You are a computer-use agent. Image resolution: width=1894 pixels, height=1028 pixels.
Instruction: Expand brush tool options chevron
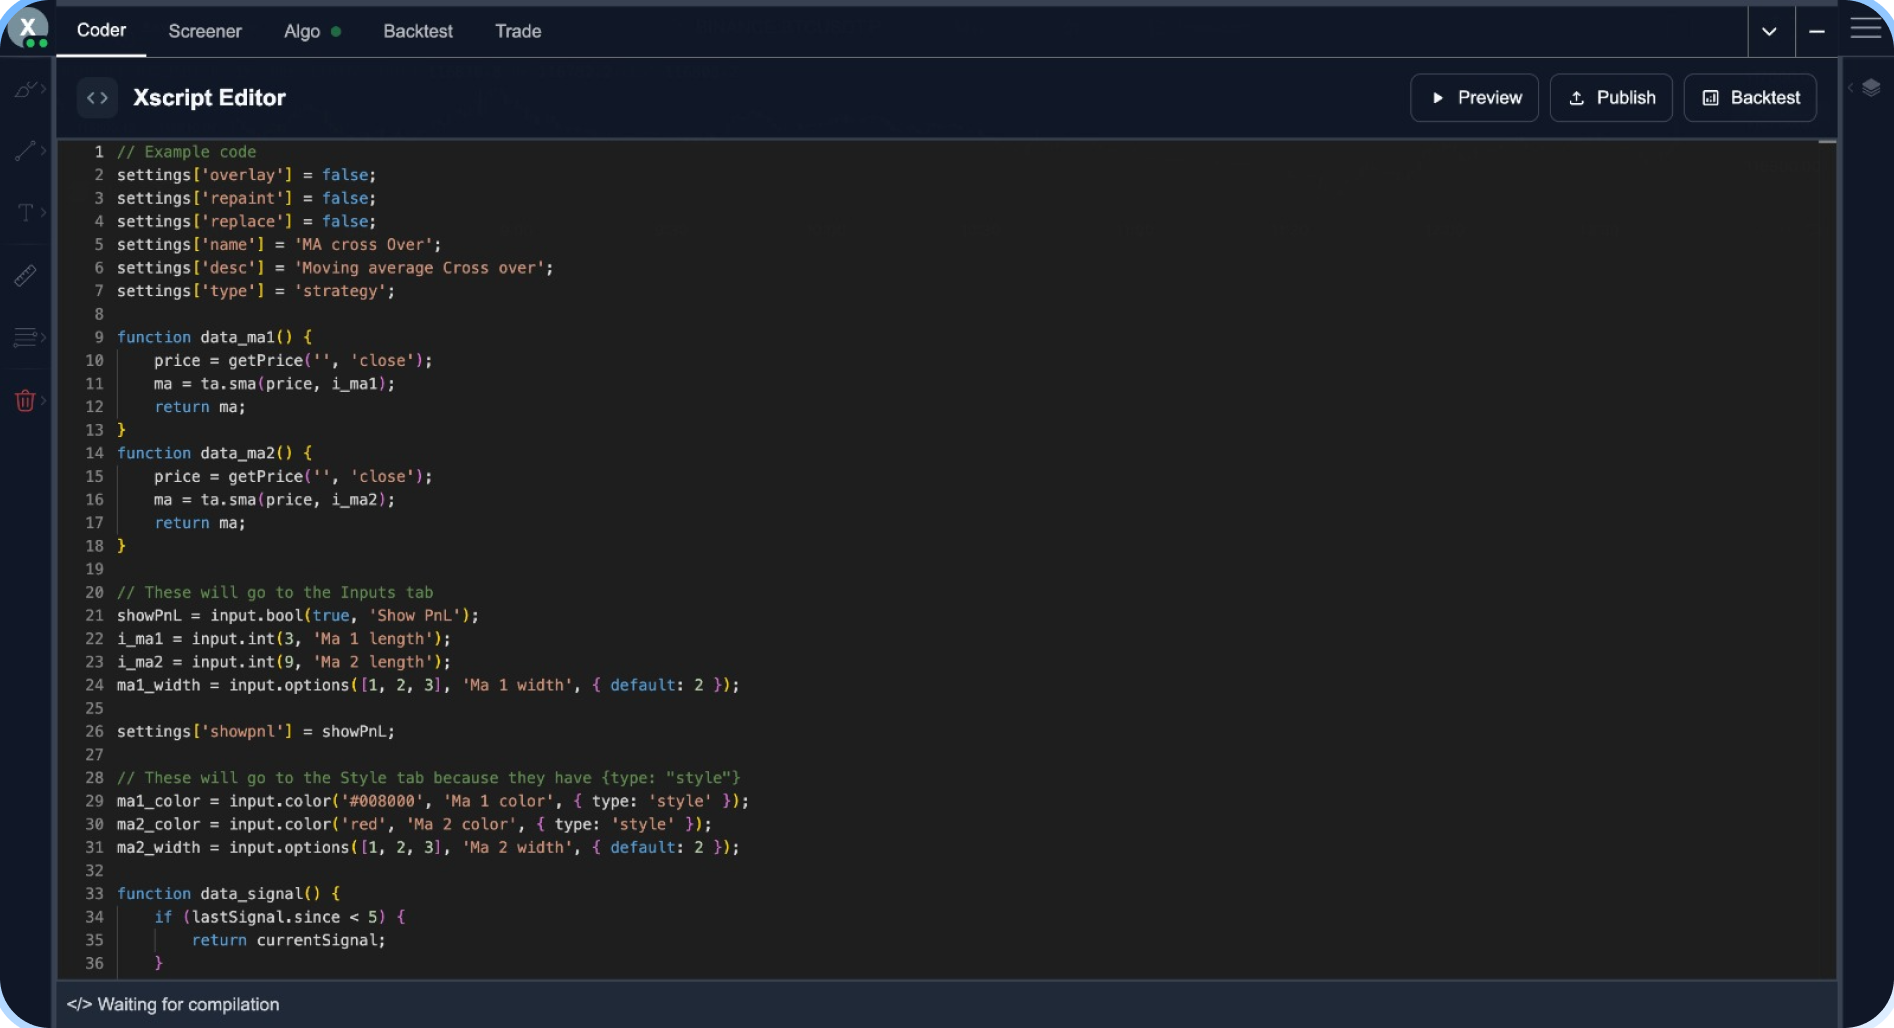pyautogui.click(x=43, y=89)
